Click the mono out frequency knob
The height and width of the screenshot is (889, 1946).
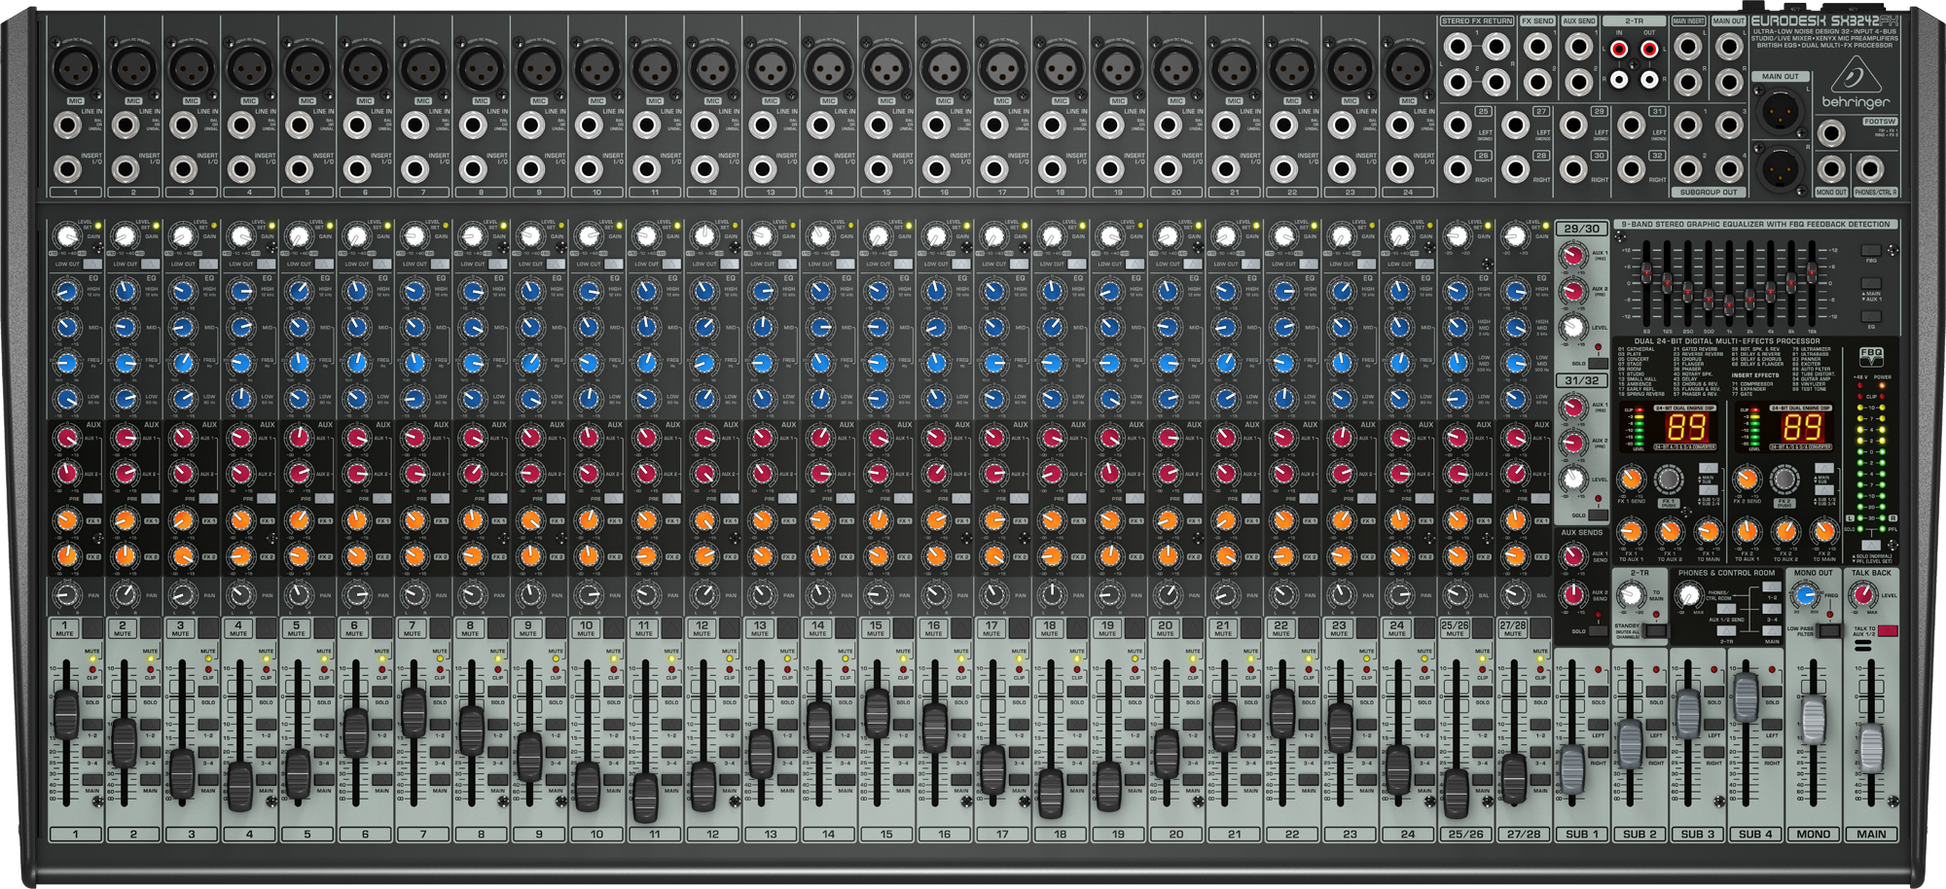(1805, 597)
